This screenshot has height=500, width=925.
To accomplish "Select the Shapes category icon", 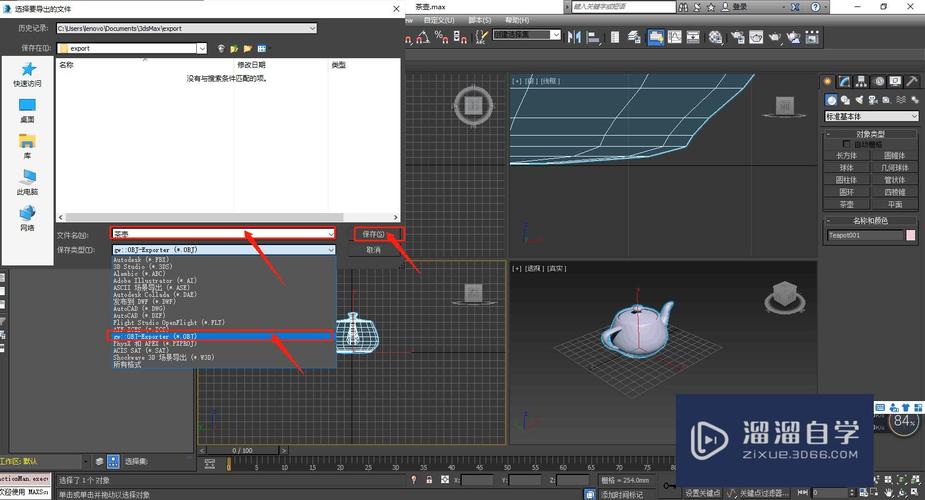I will tap(845, 100).
